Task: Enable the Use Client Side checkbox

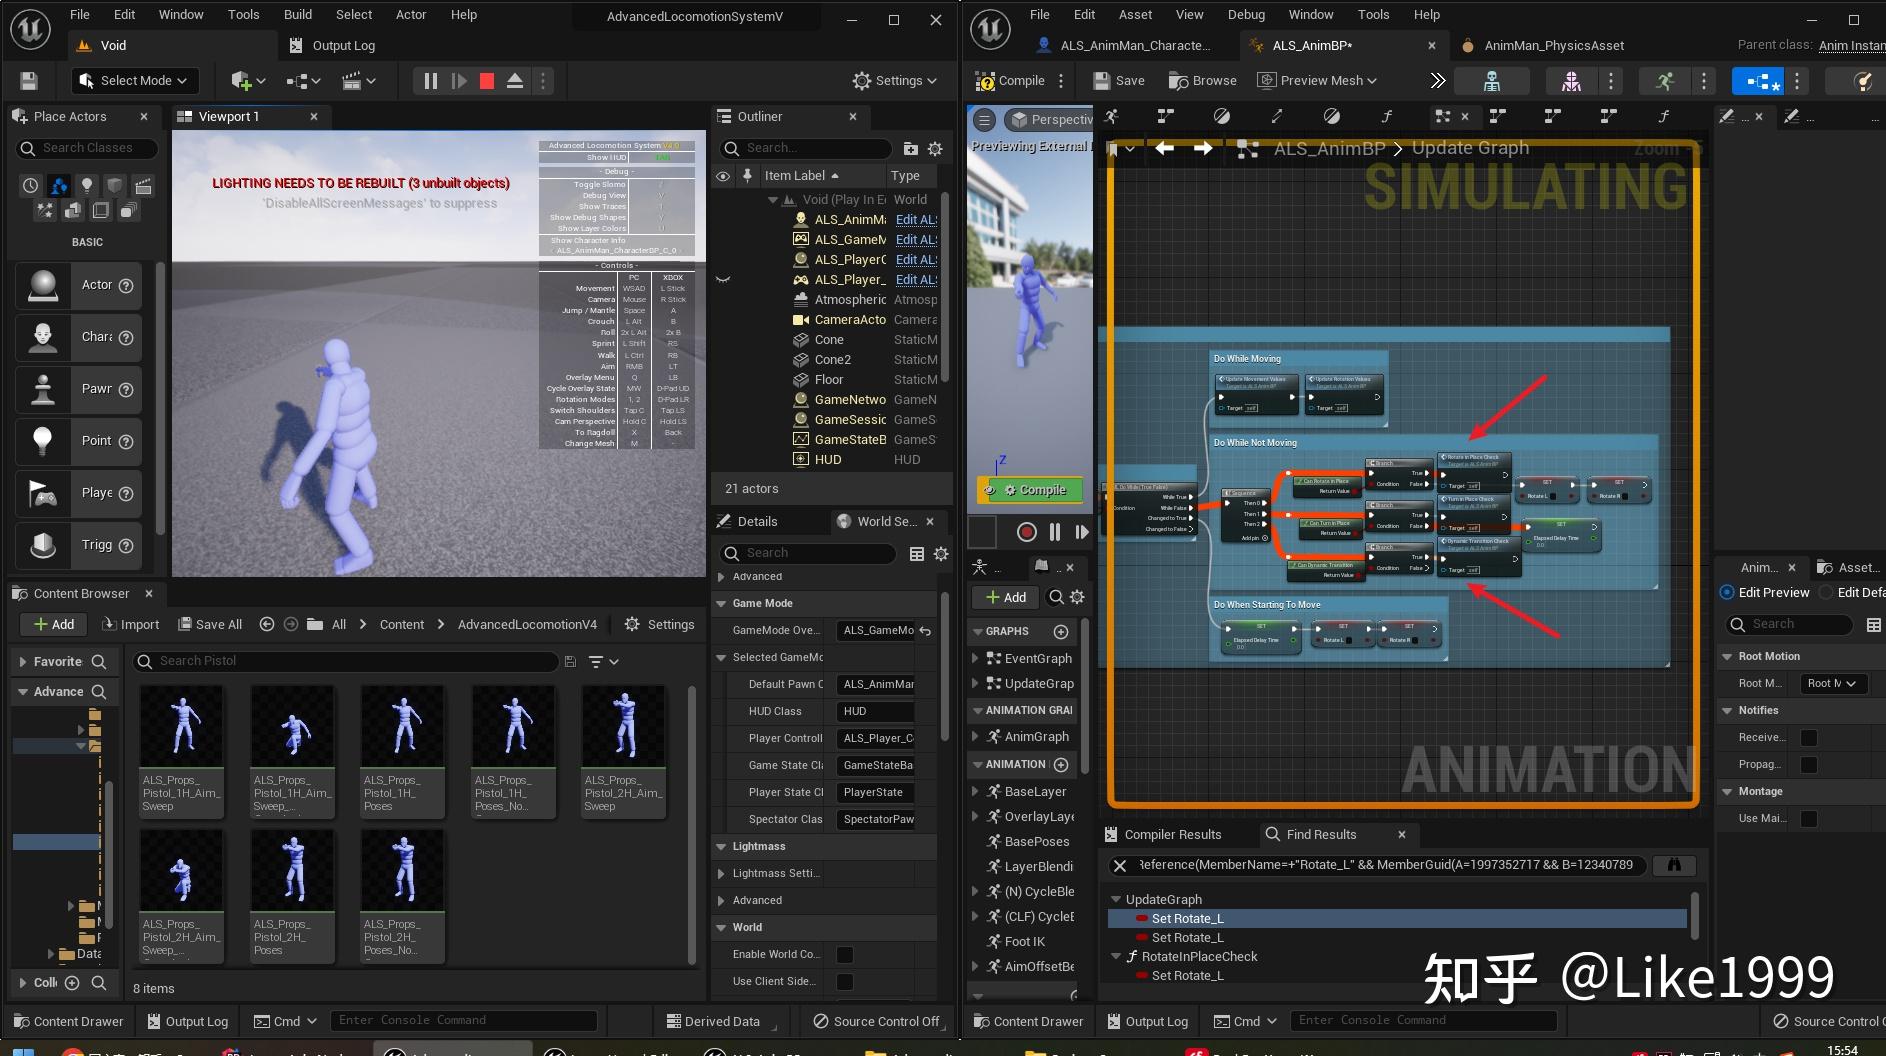Action: [845, 982]
